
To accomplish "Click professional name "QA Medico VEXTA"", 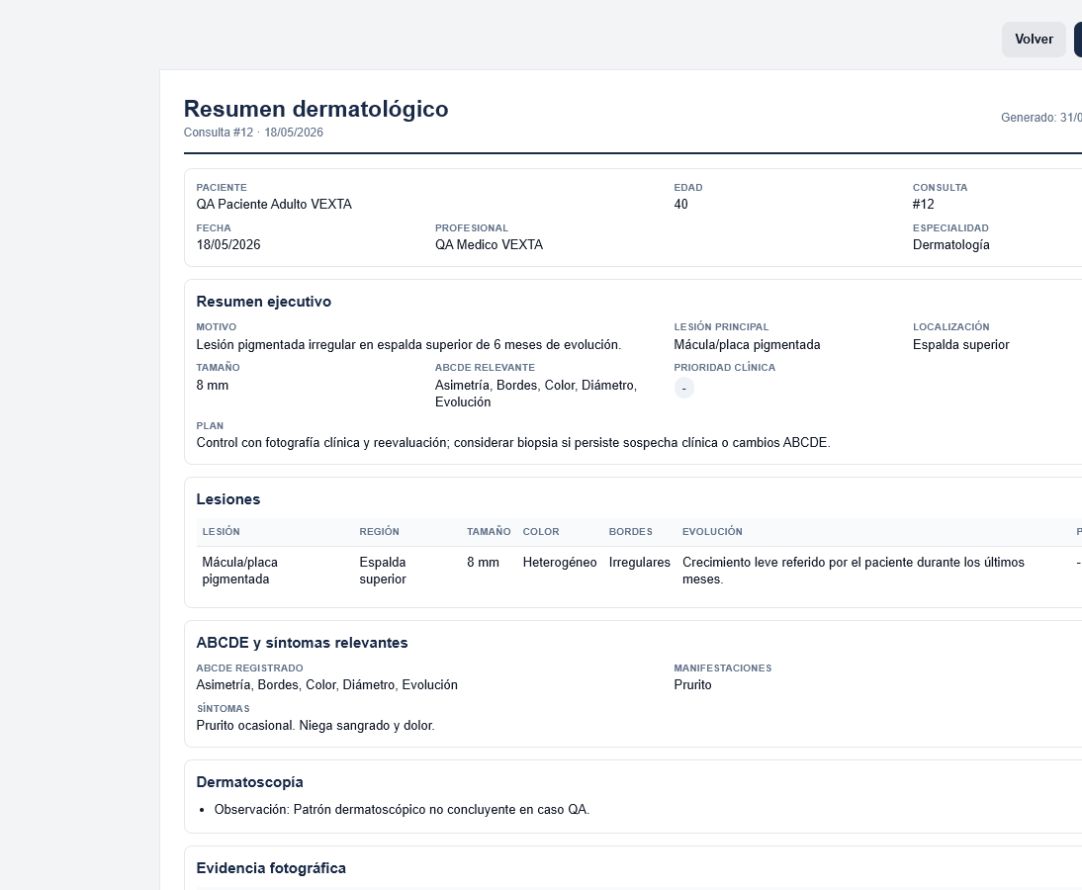I will tap(489, 245).
